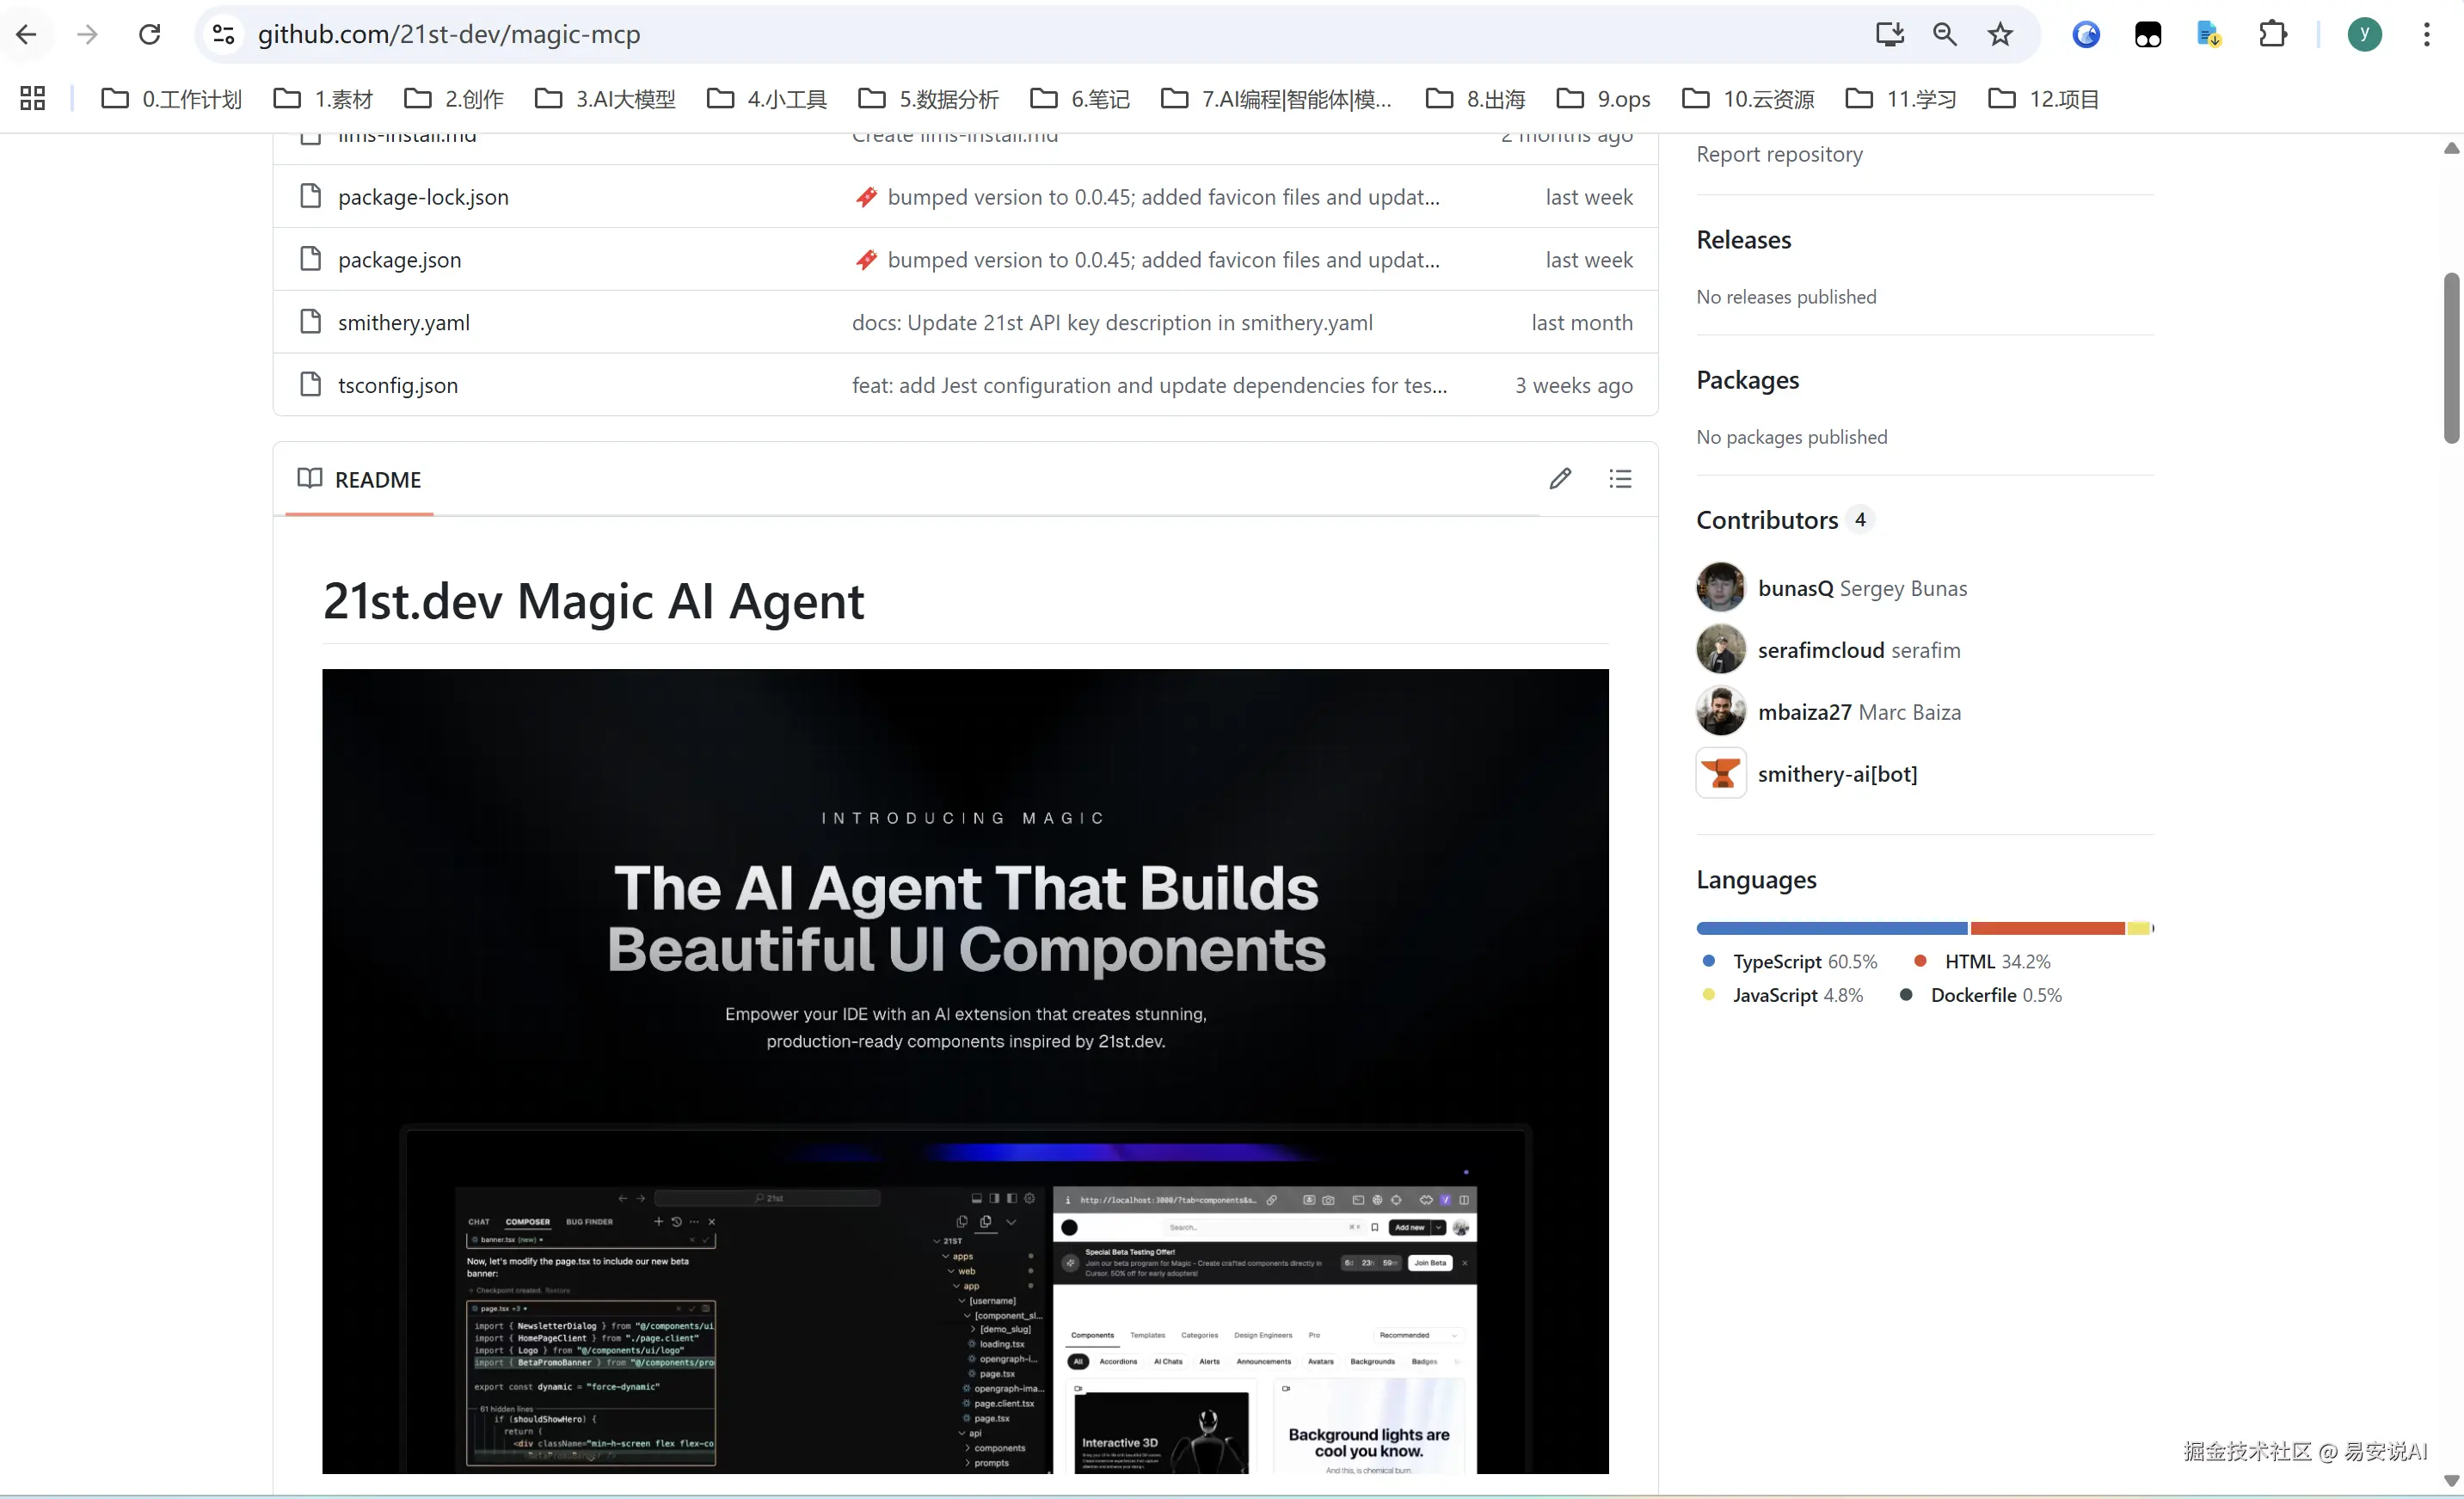Click the edit README pencil icon
The width and height of the screenshot is (2464, 1499).
point(1559,479)
